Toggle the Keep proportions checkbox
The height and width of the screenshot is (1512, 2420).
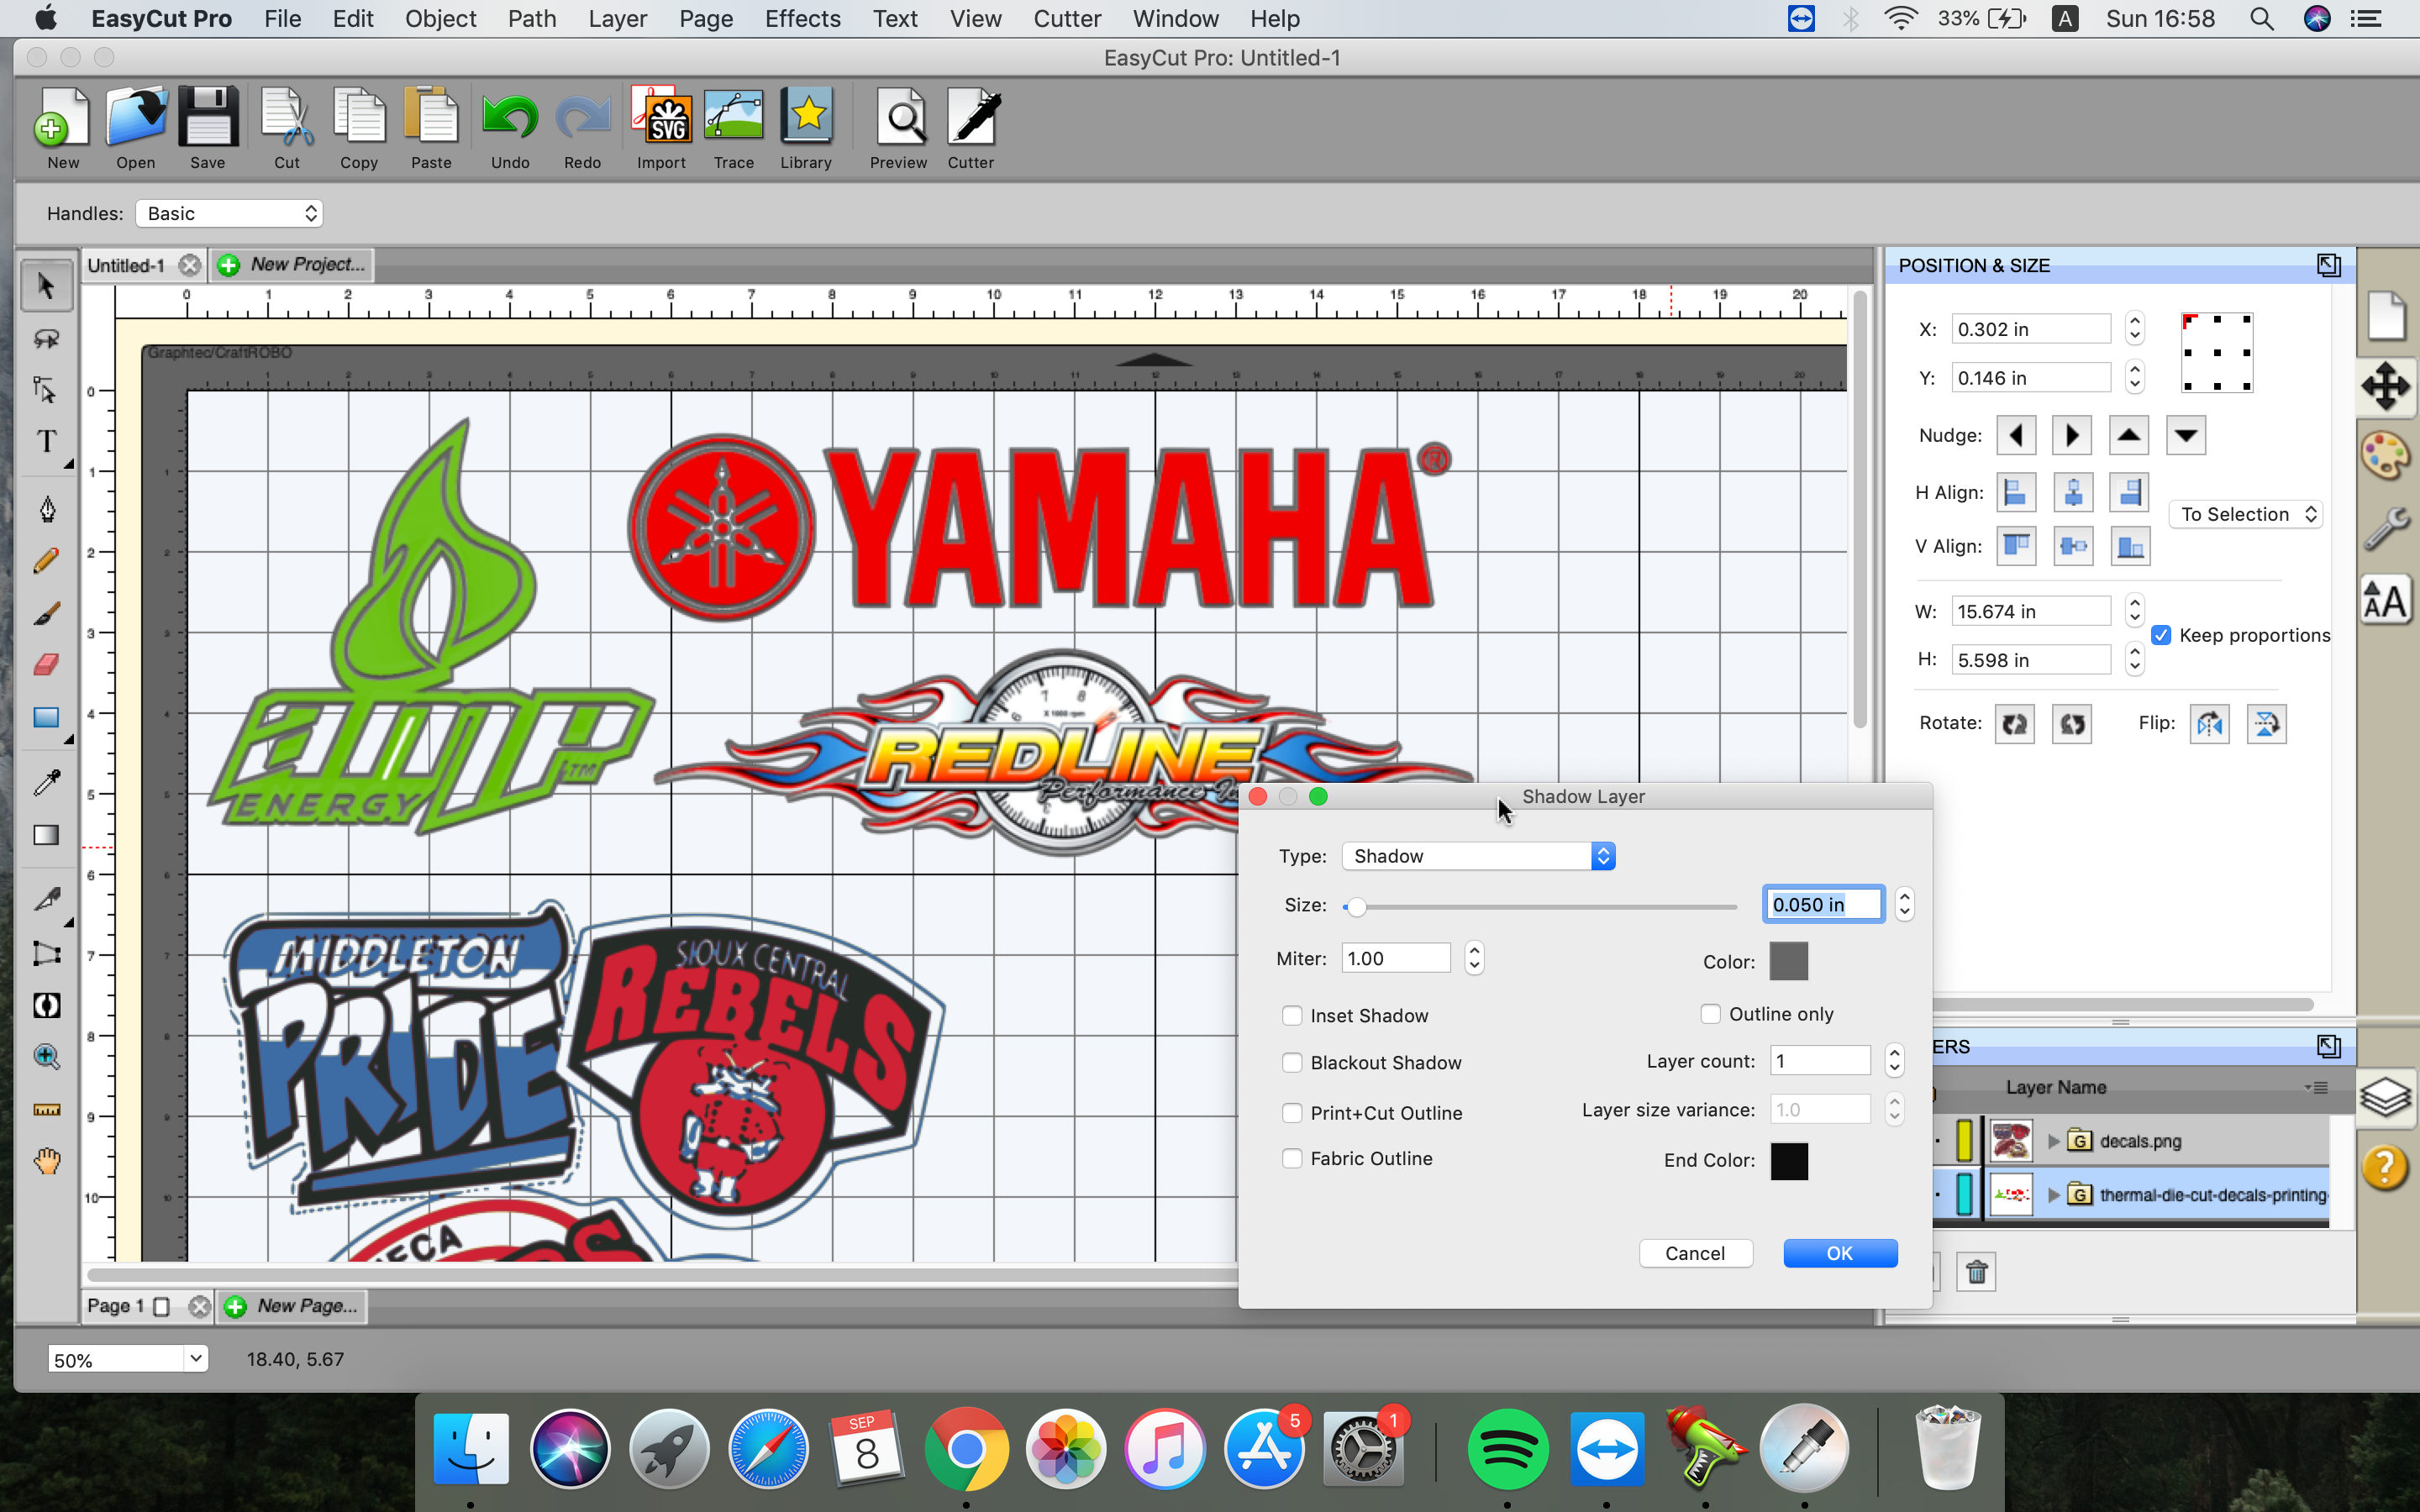coord(2163,635)
